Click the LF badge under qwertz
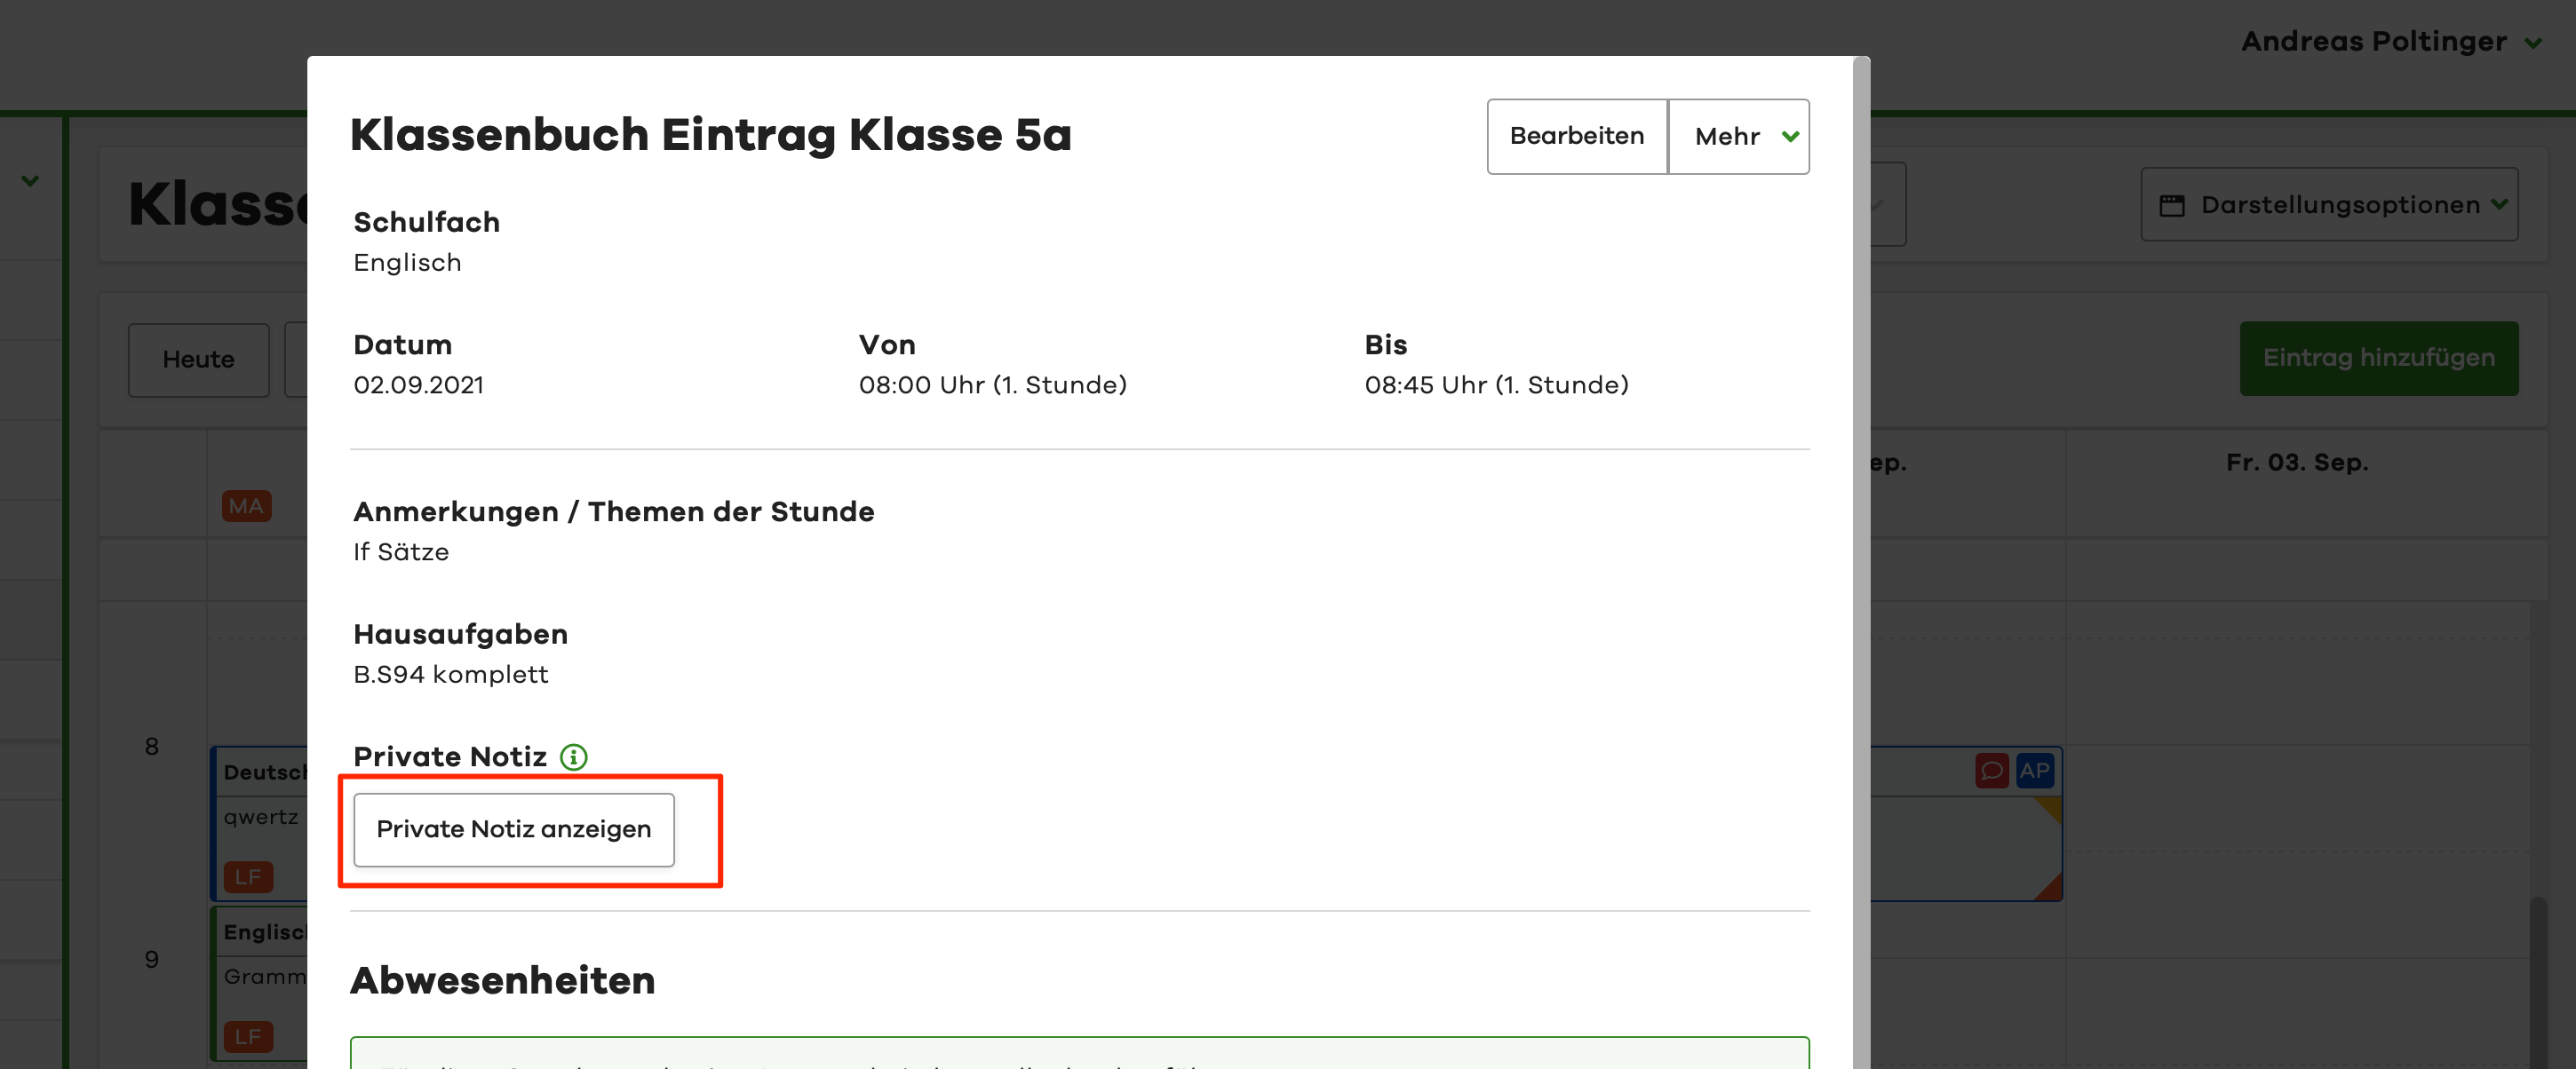The height and width of the screenshot is (1069, 2576). click(x=247, y=877)
